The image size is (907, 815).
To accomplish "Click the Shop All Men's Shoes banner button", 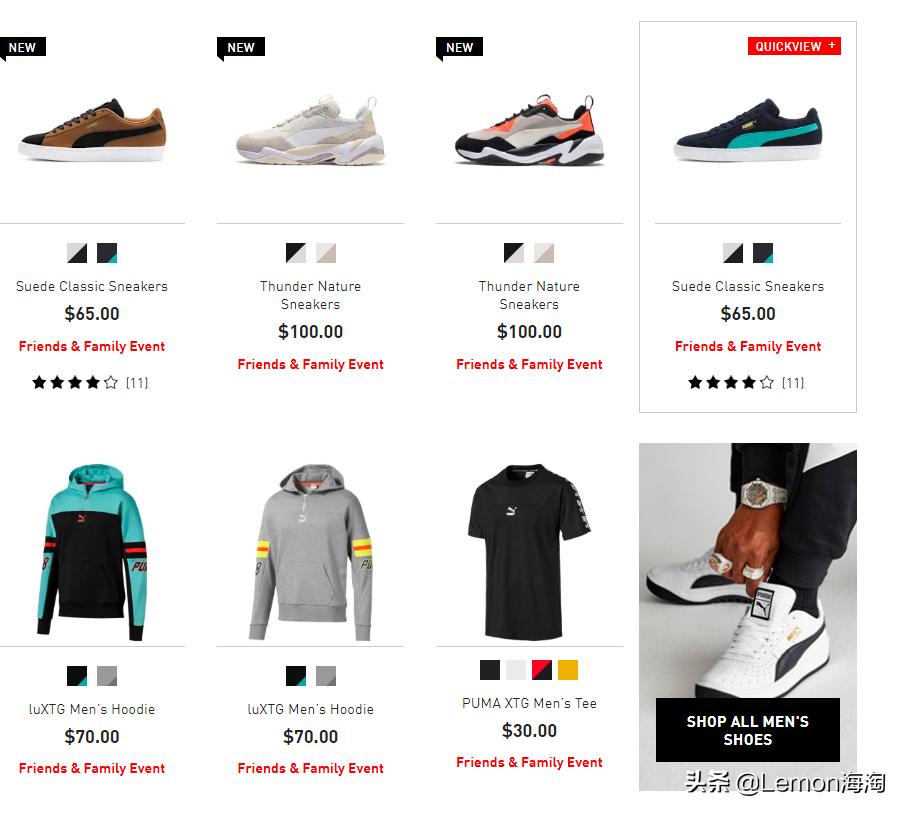I will click(x=747, y=730).
